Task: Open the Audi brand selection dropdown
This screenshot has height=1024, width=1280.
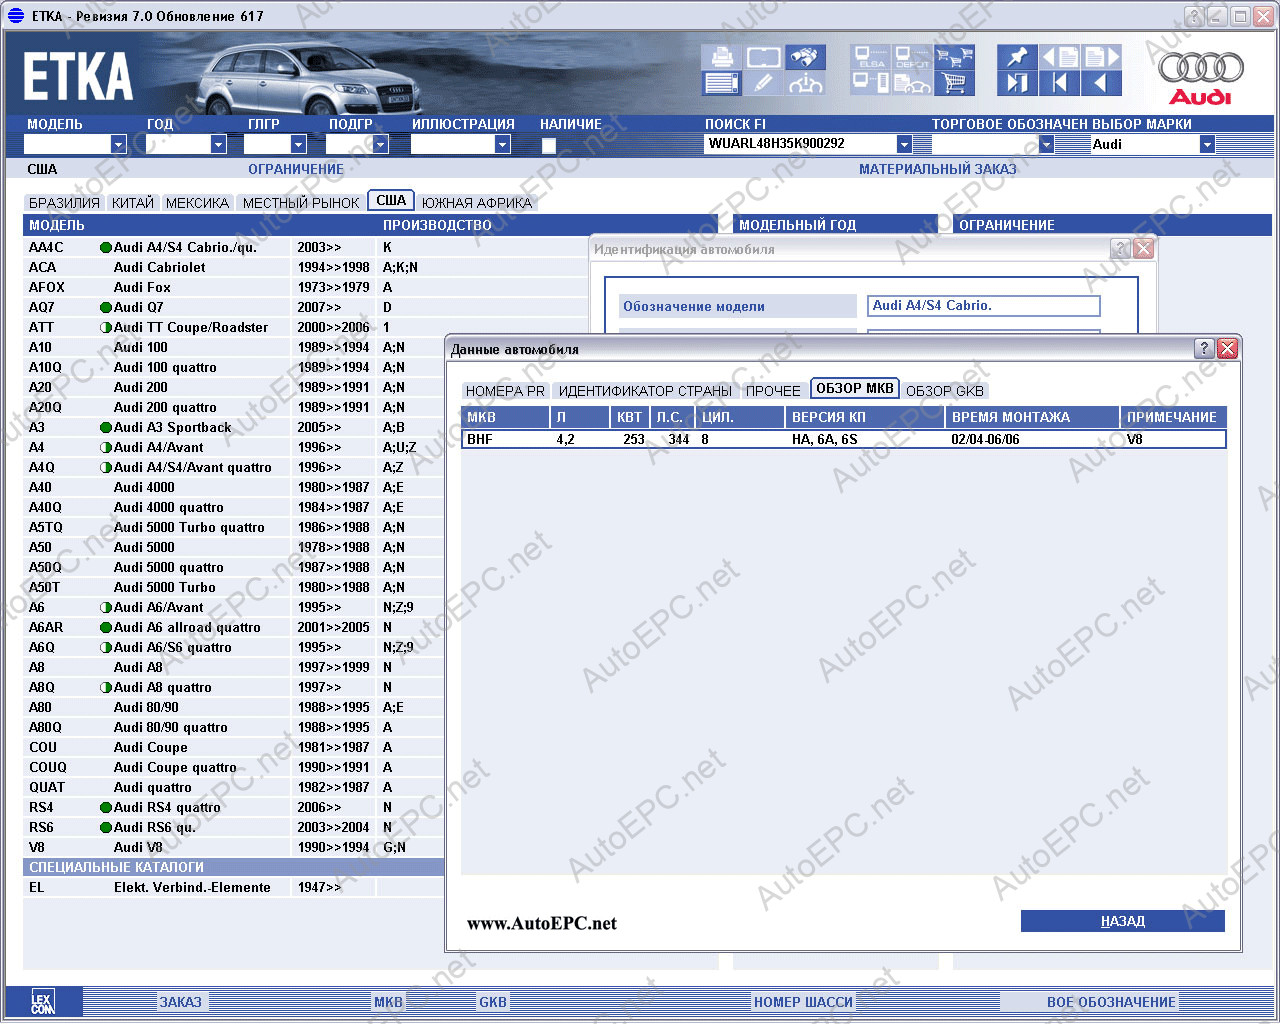Action: tap(1207, 144)
